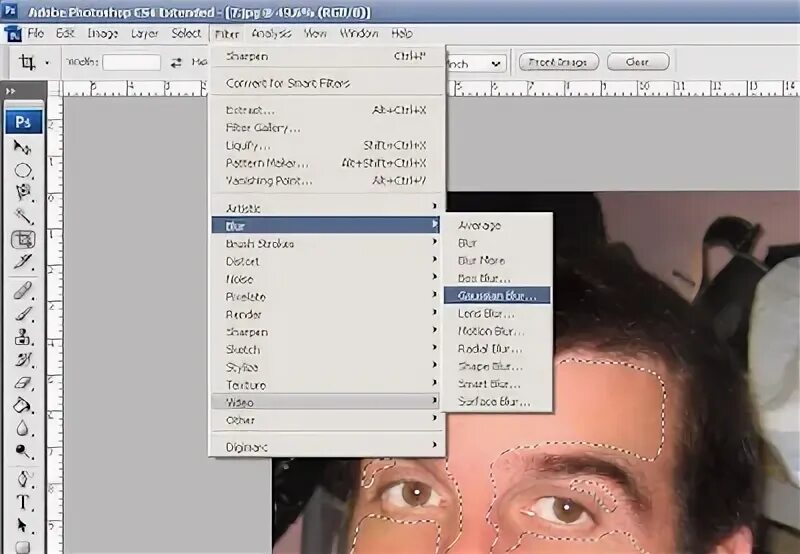Expand the Texture filter submenu

coord(326,385)
